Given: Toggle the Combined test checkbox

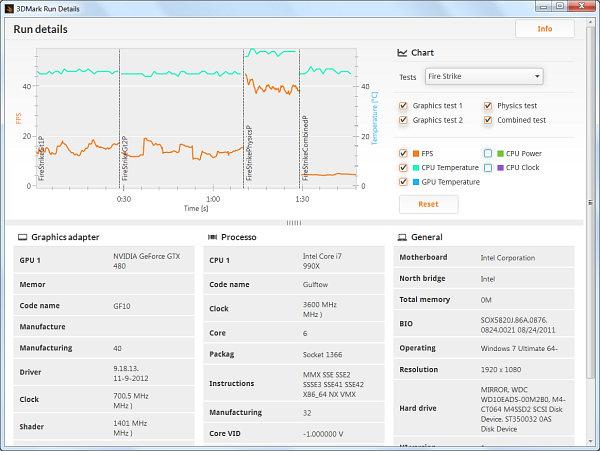Looking at the screenshot, I should pyautogui.click(x=488, y=120).
